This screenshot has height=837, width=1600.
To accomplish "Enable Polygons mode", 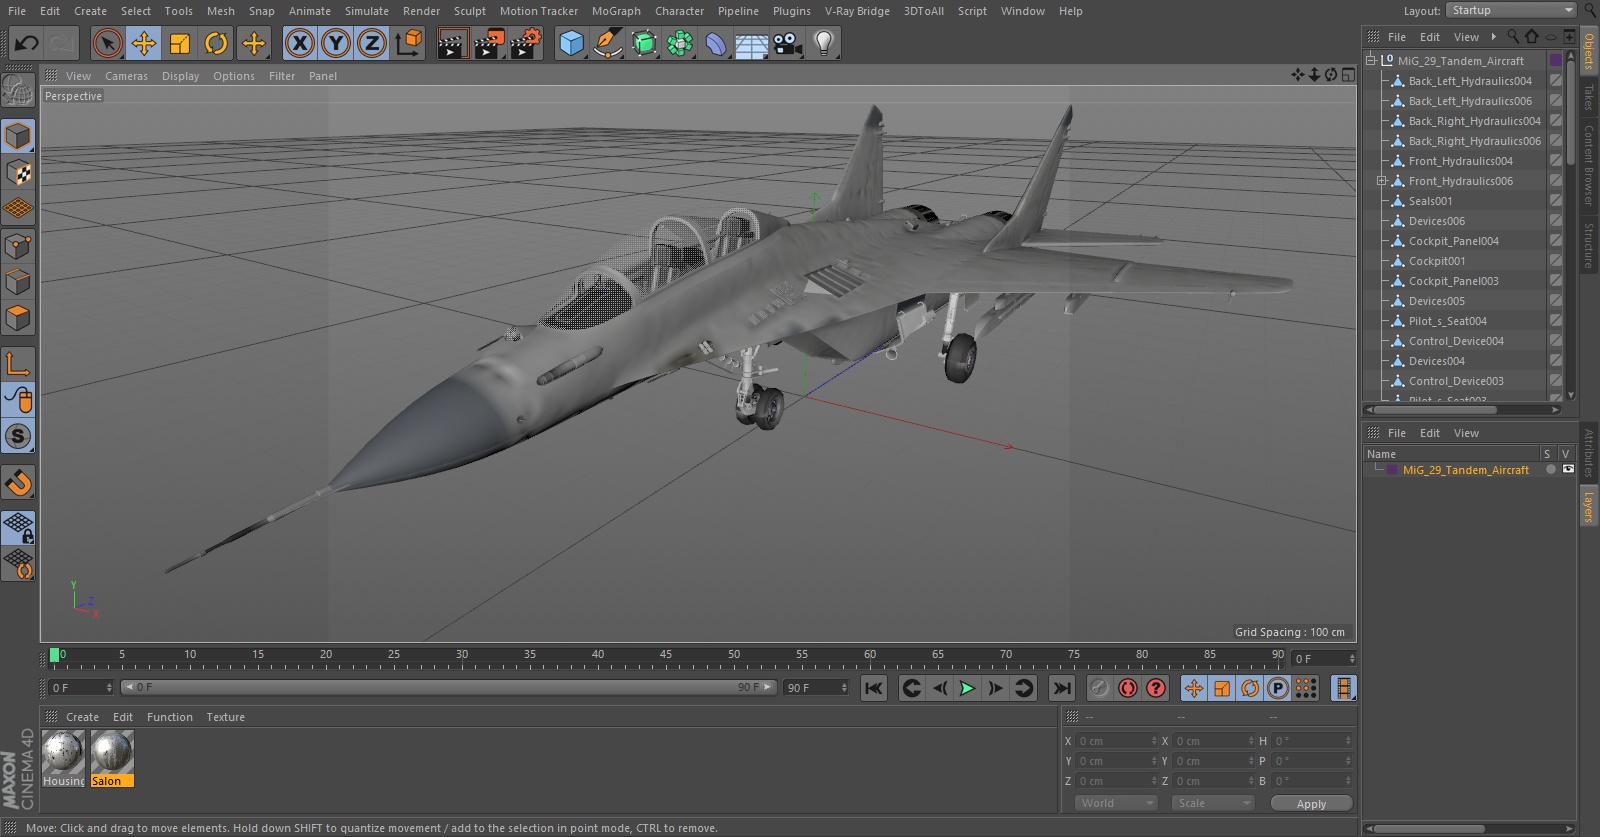I will point(18,318).
